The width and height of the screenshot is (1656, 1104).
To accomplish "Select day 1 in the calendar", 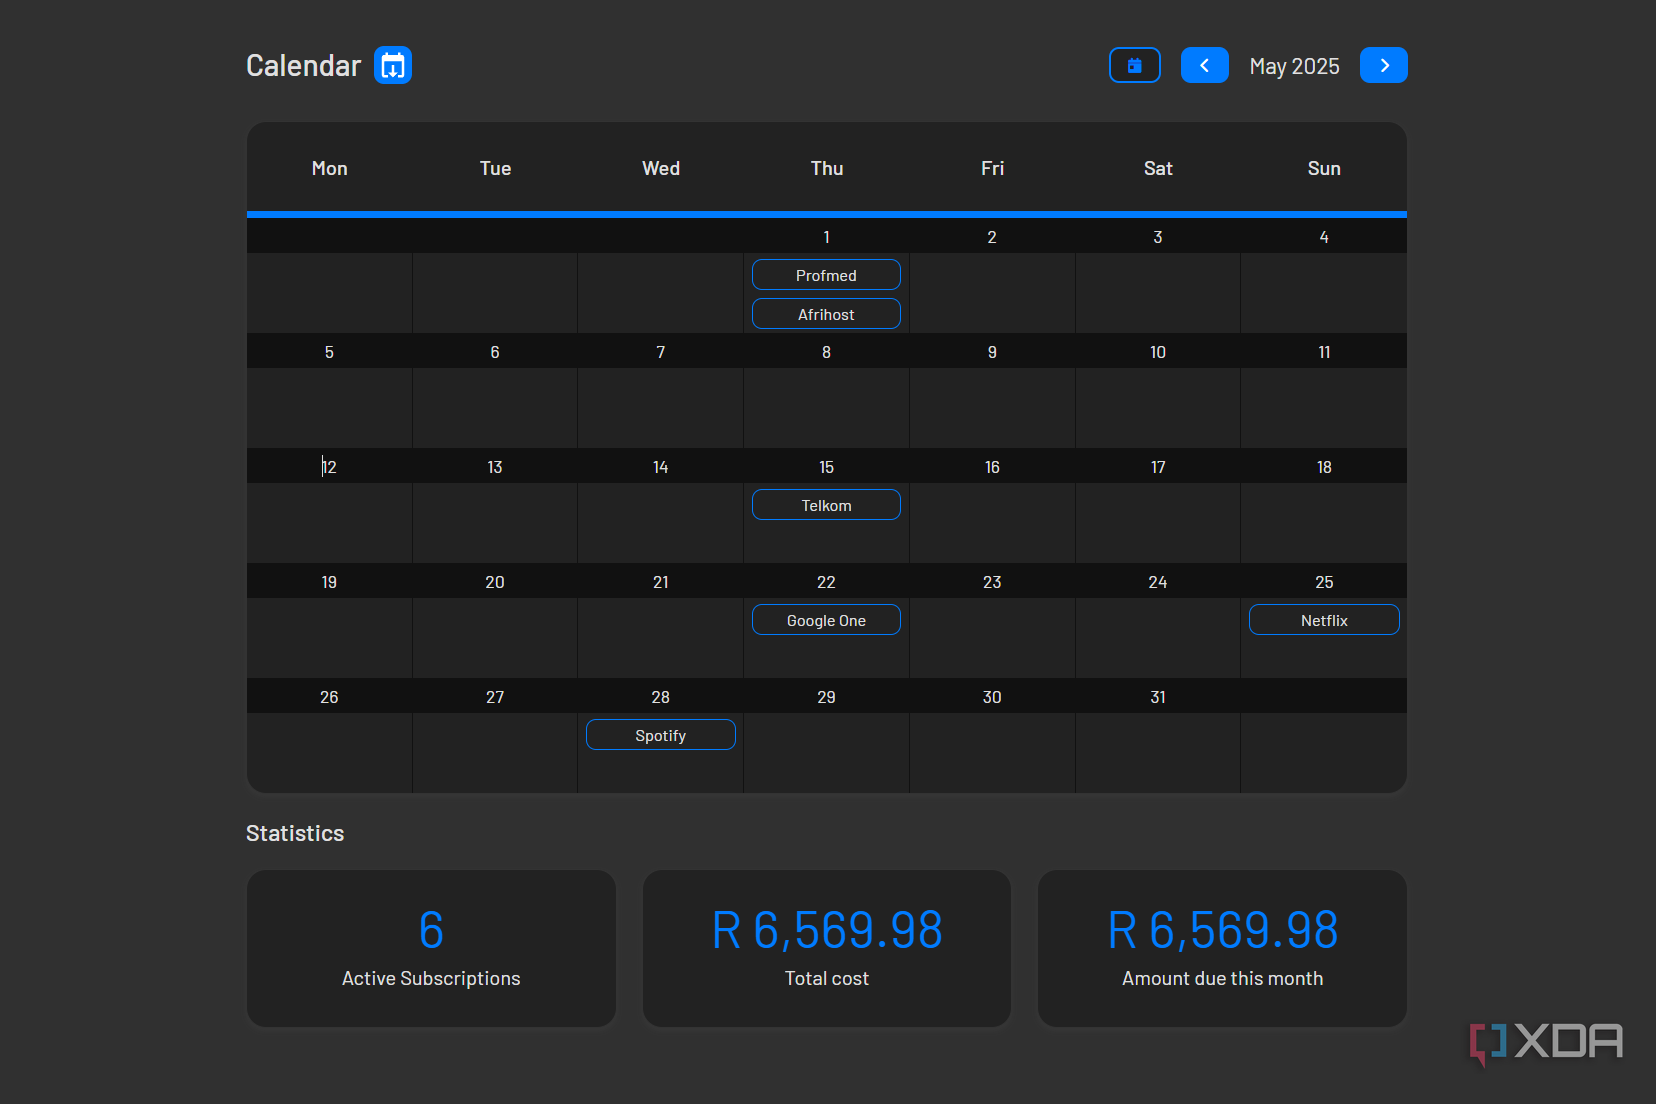I will coord(826,237).
